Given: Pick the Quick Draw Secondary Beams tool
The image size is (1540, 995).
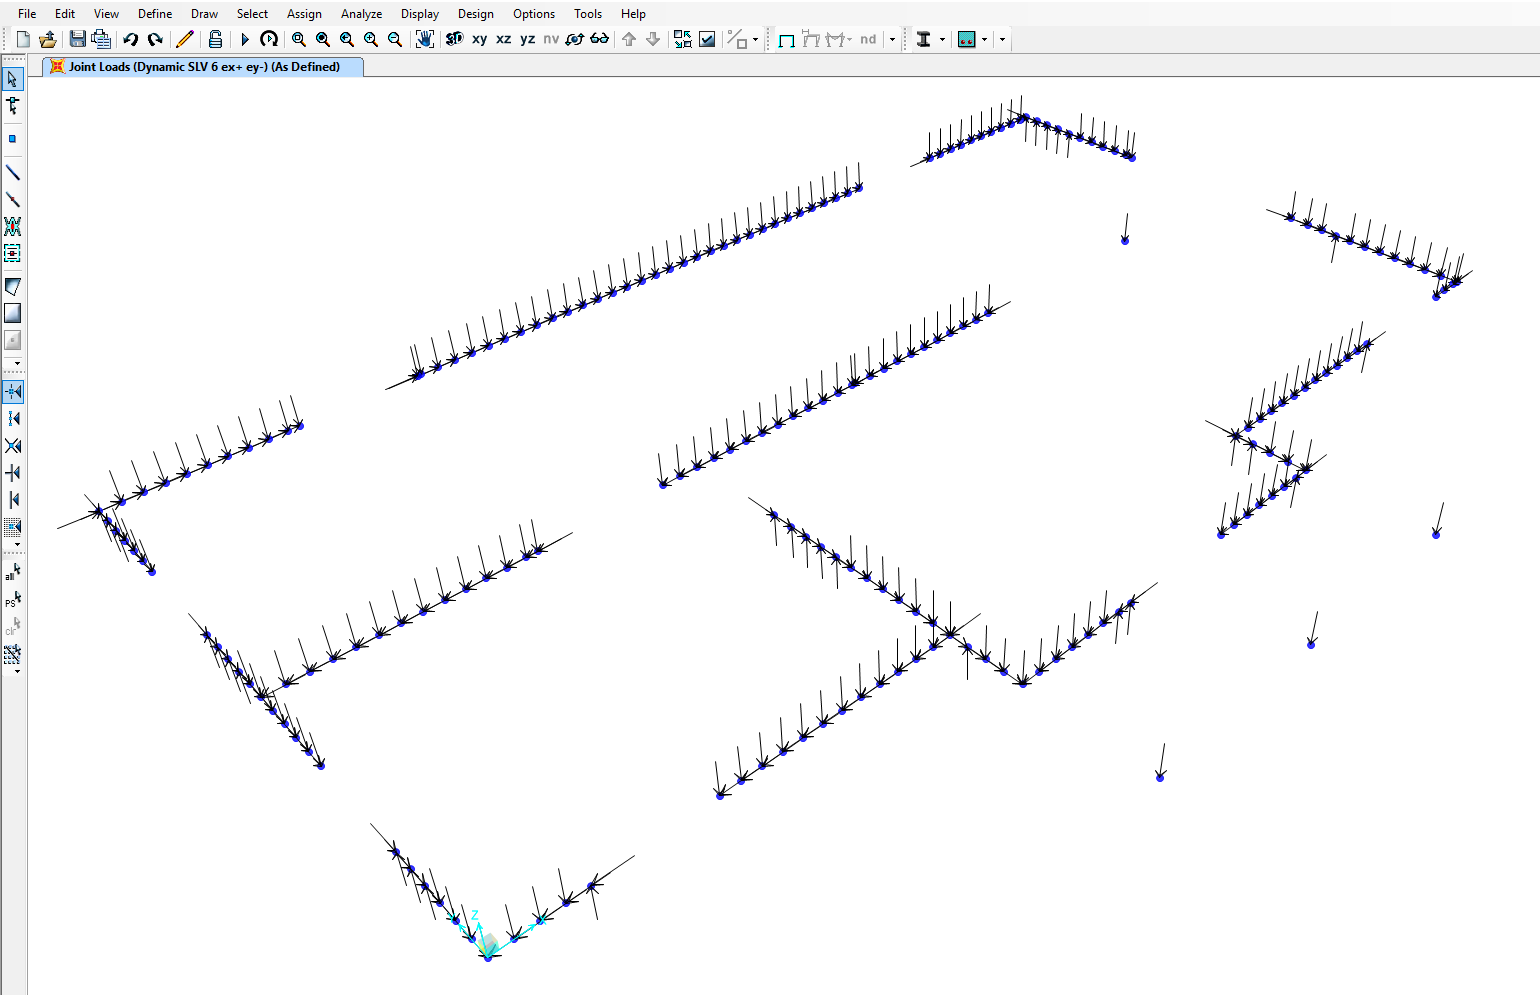Looking at the screenshot, I should (13, 254).
